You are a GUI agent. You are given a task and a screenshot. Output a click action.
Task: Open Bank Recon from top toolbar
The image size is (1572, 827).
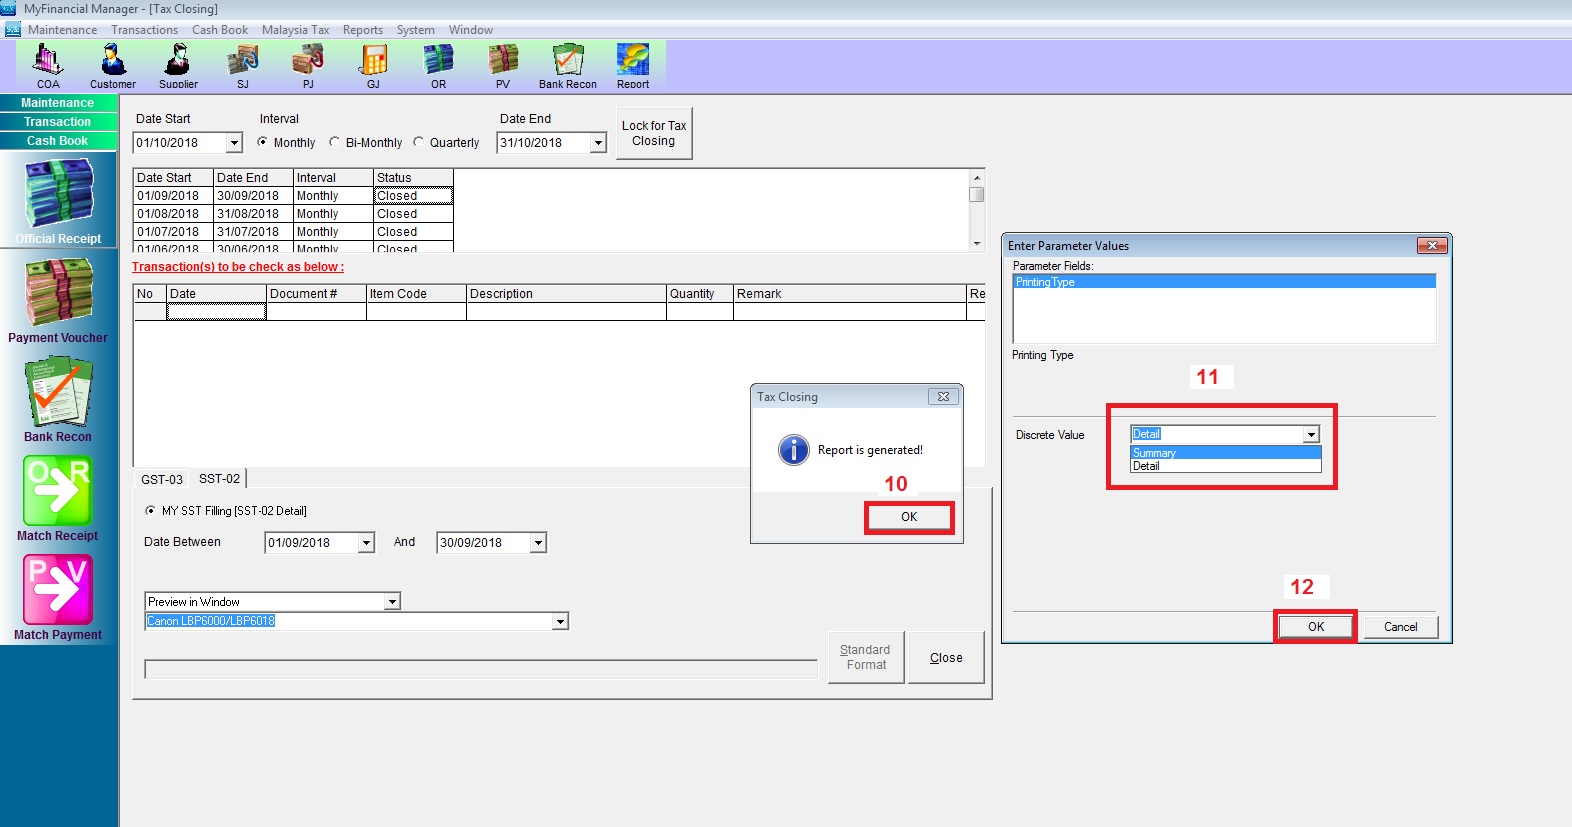click(567, 64)
